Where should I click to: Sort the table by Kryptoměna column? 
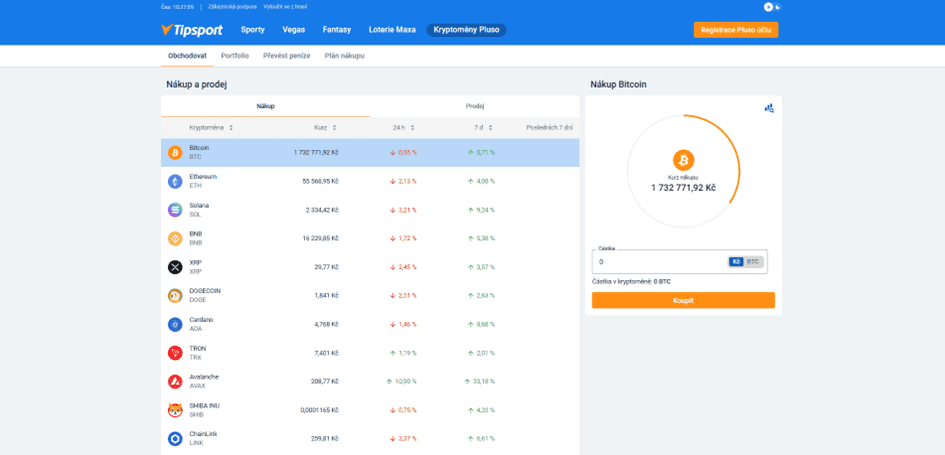point(211,128)
